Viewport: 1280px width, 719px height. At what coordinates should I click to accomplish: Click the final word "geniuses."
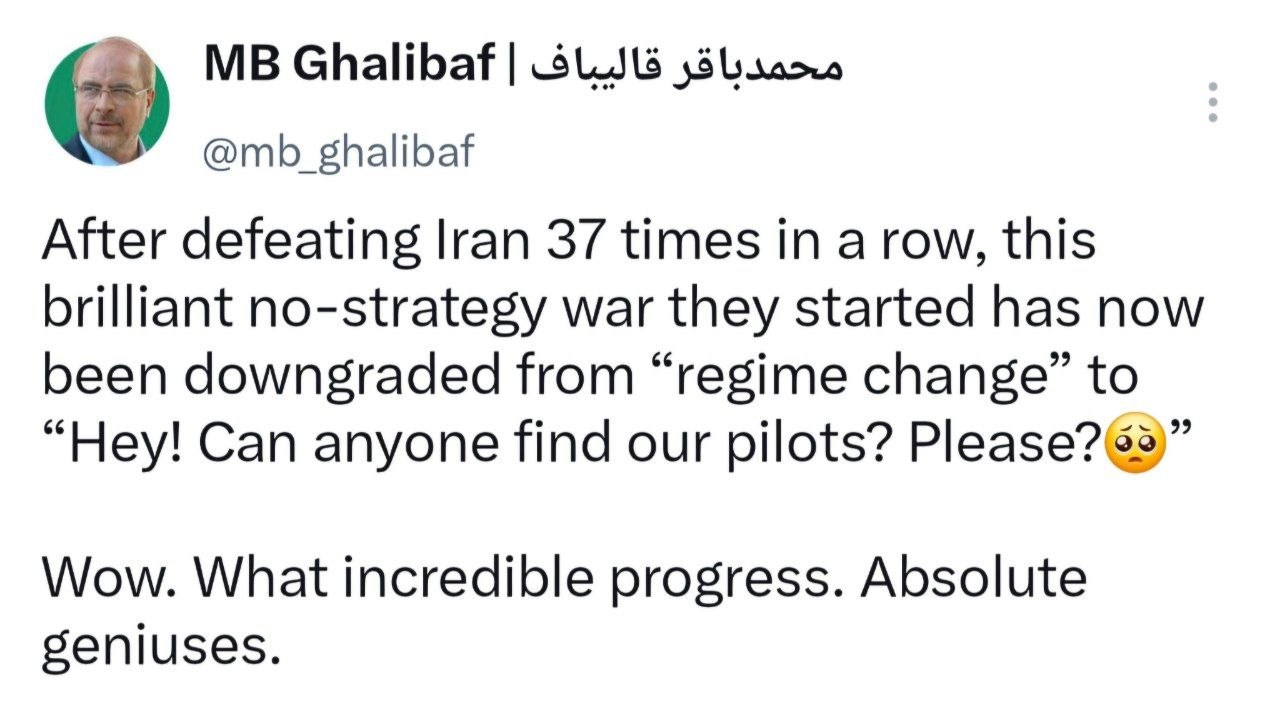(157, 647)
